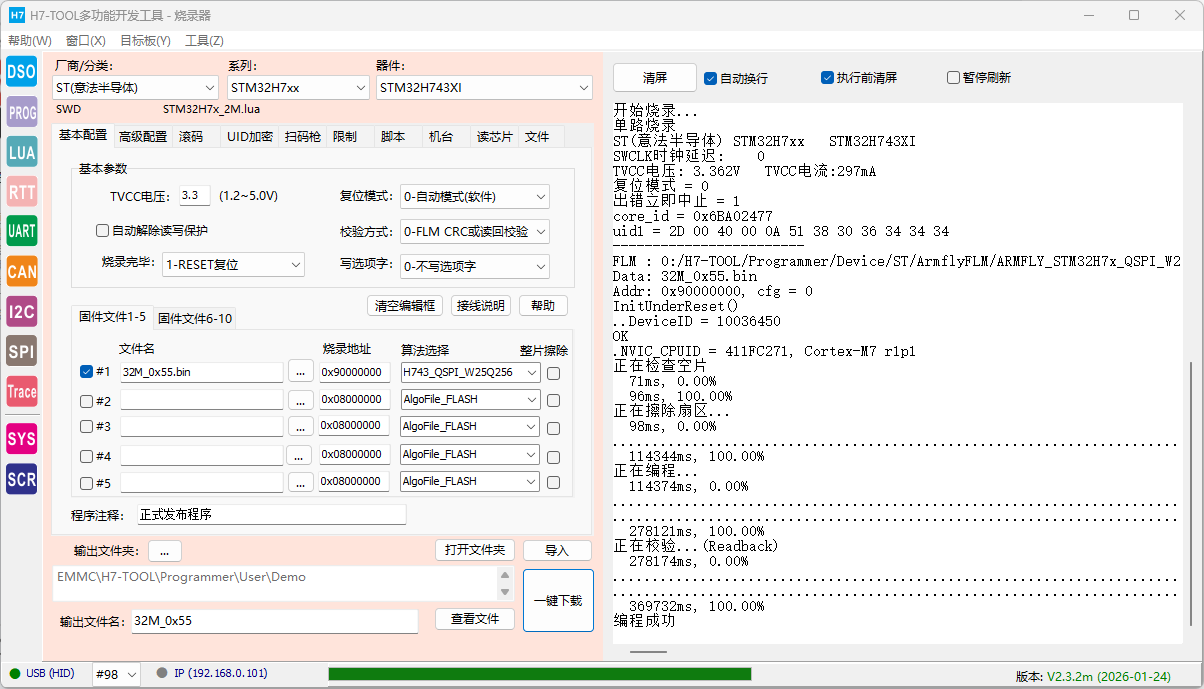This screenshot has width=1204, height=689.
Task: Open the DSO oscilloscope module
Action: (22, 72)
